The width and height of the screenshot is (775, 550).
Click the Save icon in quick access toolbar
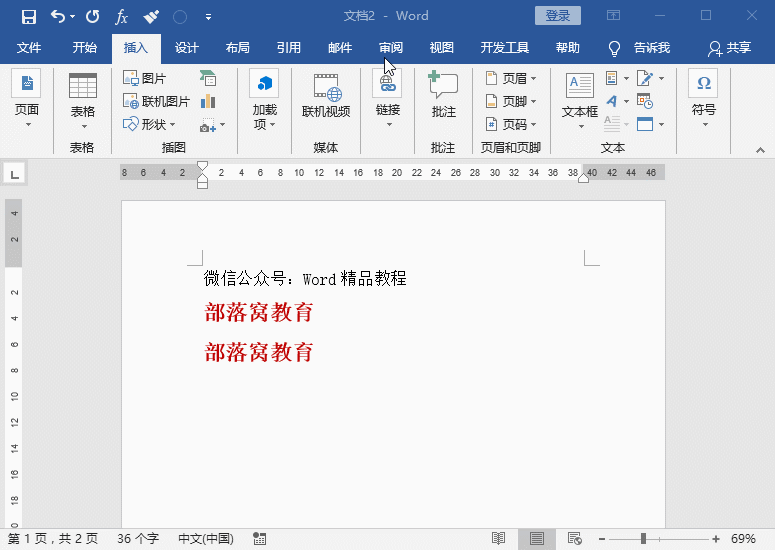tap(28, 16)
